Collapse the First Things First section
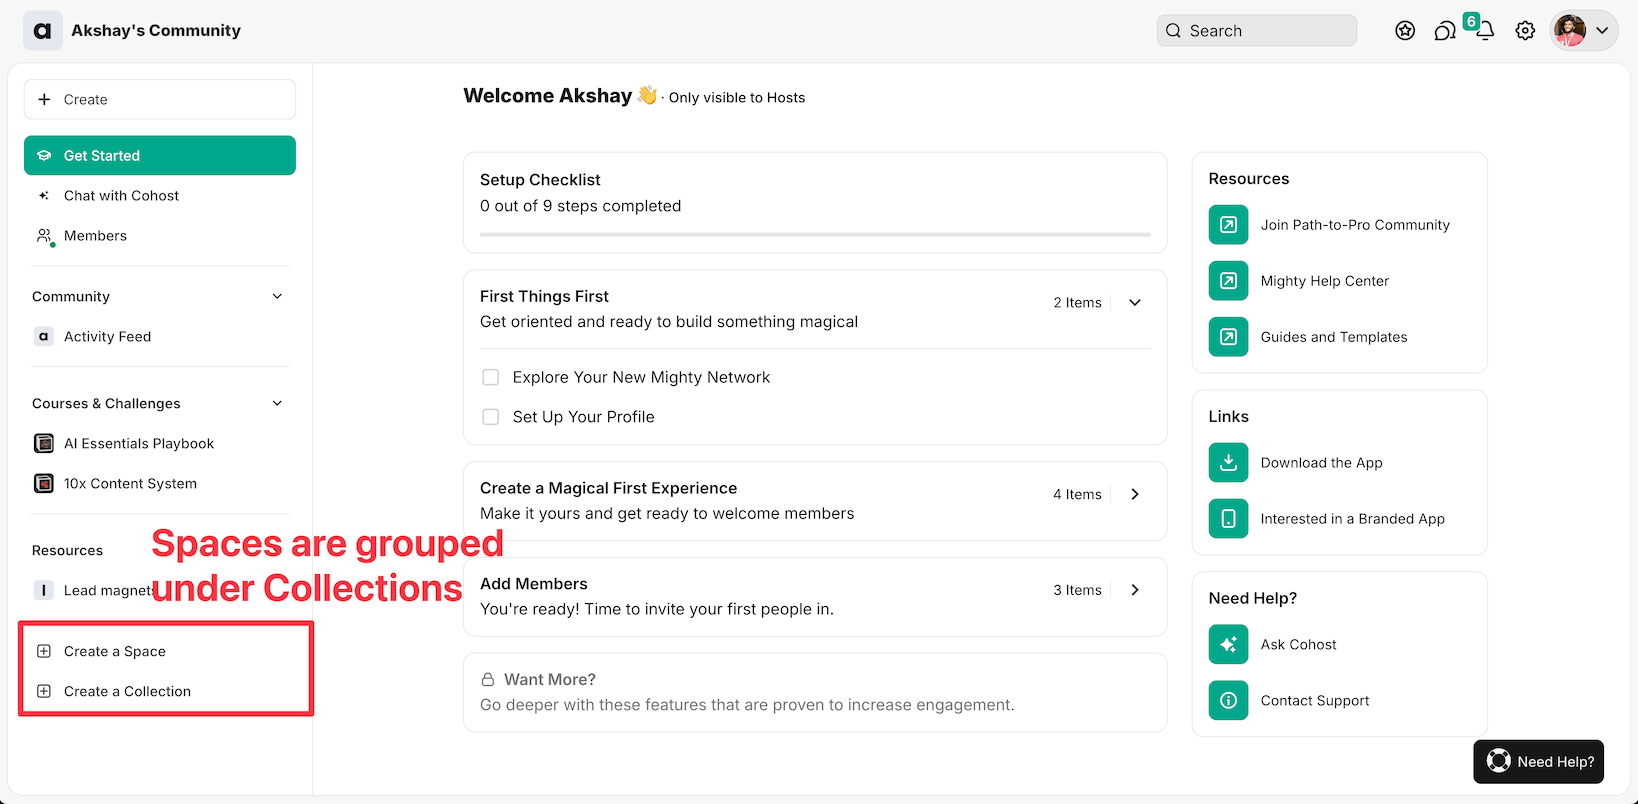 [x=1135, y=303]
